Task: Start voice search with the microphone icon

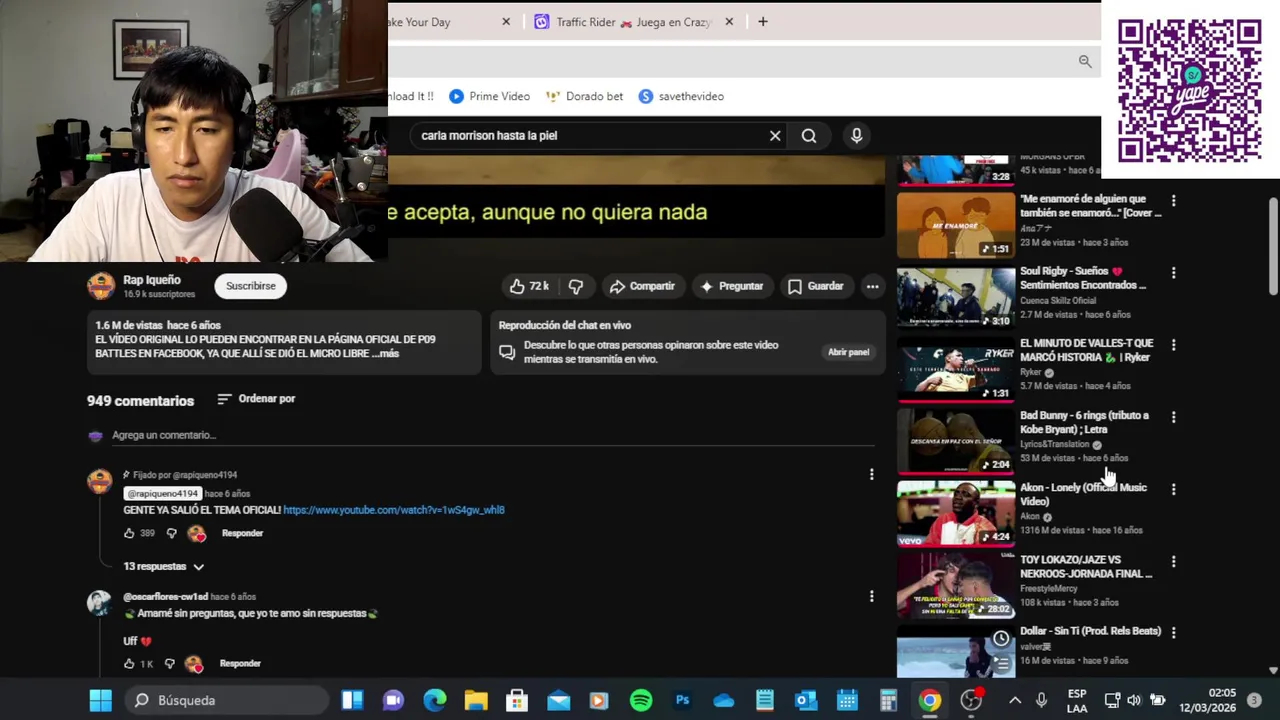Action: (x=856, y=136)
